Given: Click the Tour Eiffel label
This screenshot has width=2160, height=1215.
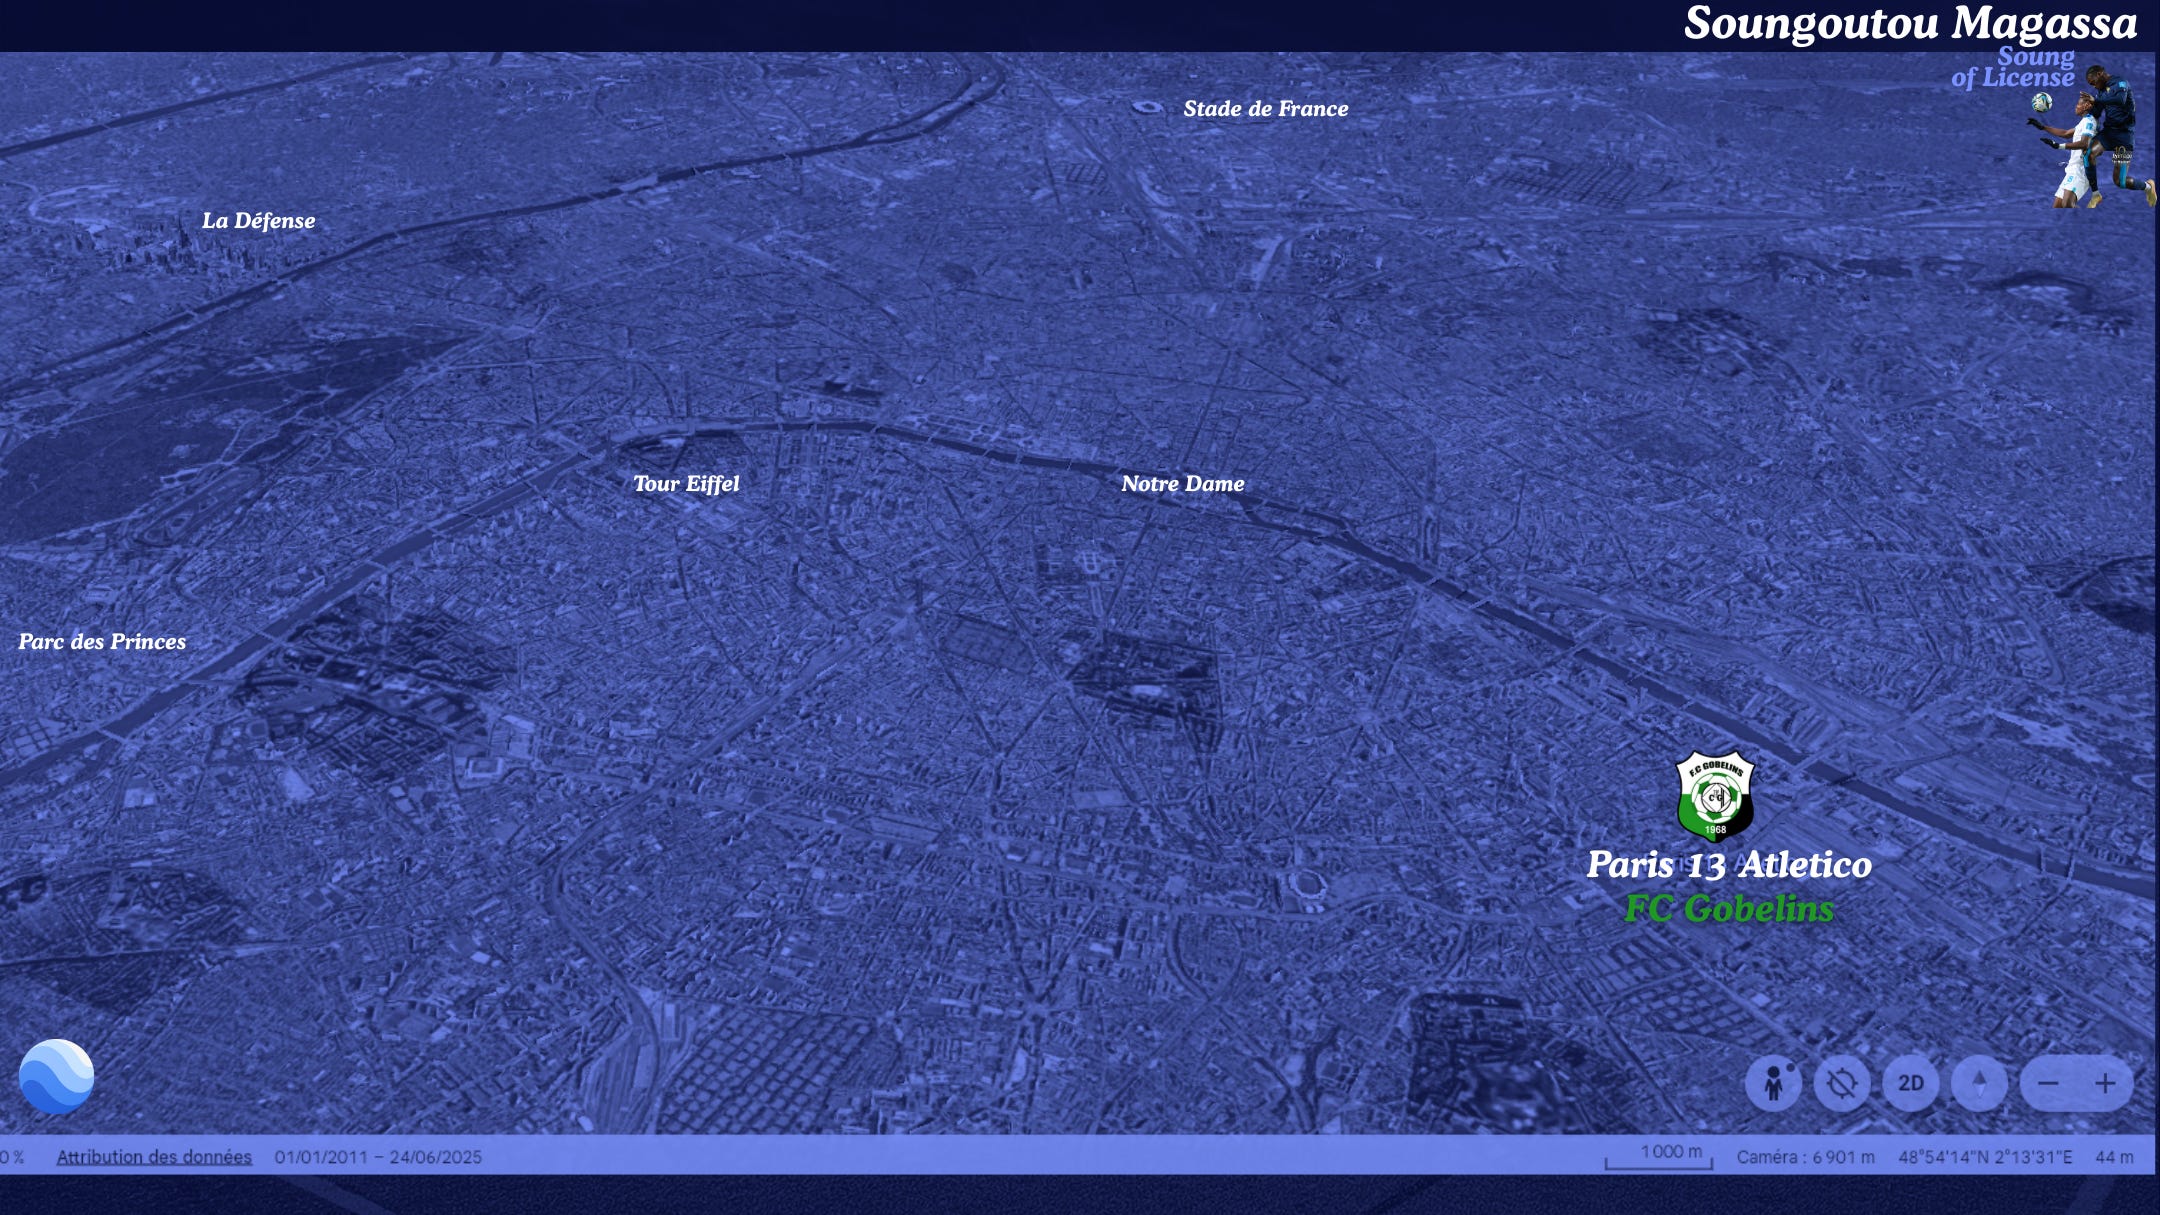Looking at the screenshot, I should click(x=686, y=484).
